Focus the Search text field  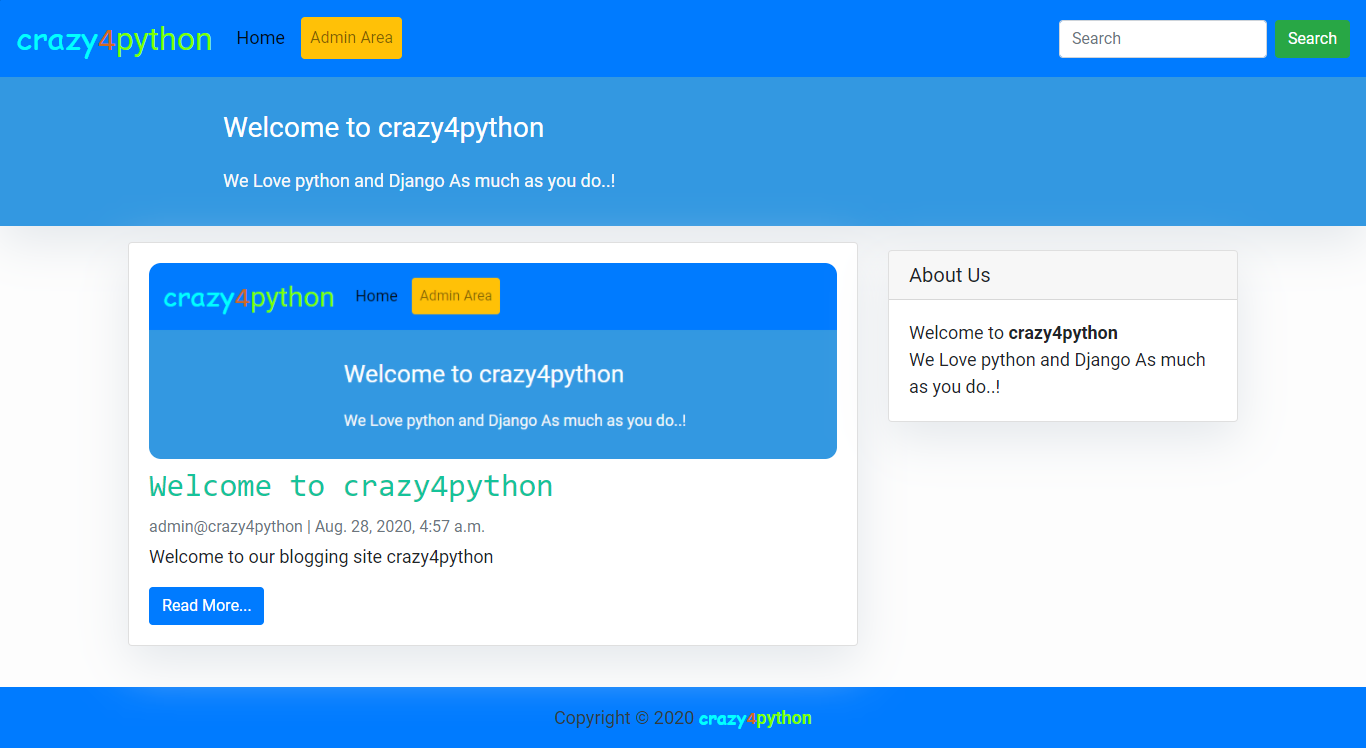point(1162,39)
